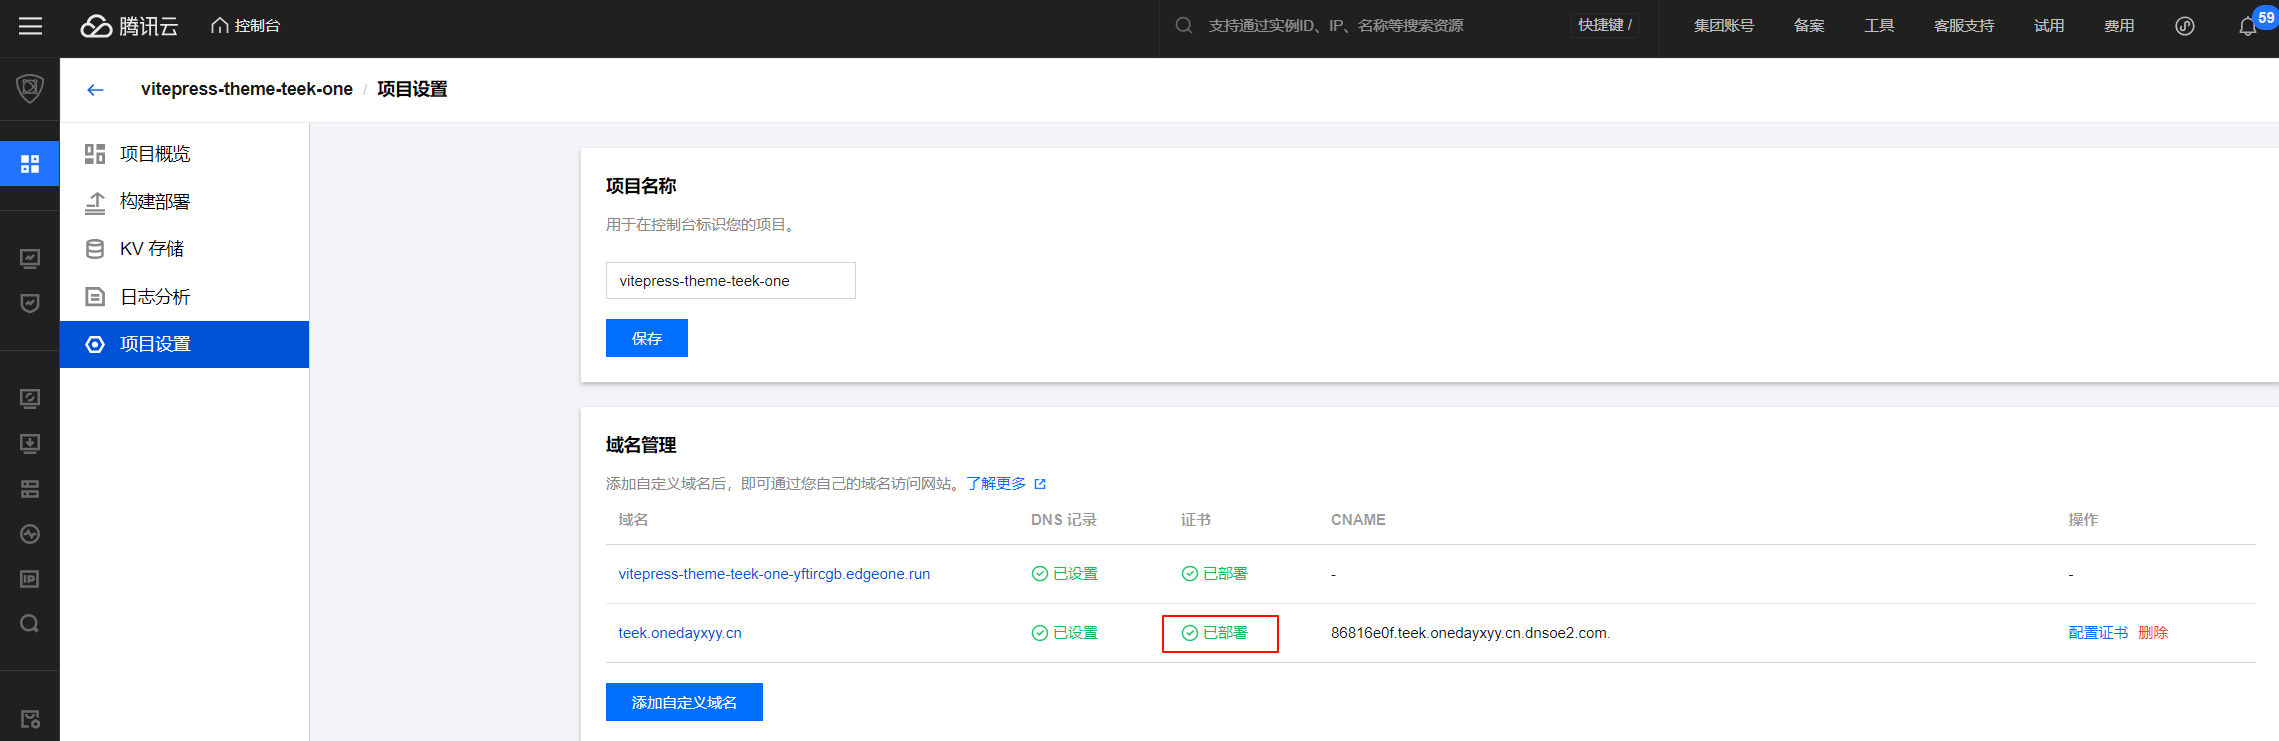Click 配置证书 for teek.onedayxyy.cn
Image resolution: width=2279 pixels, height=741 pixels.
pos(2097,633)
